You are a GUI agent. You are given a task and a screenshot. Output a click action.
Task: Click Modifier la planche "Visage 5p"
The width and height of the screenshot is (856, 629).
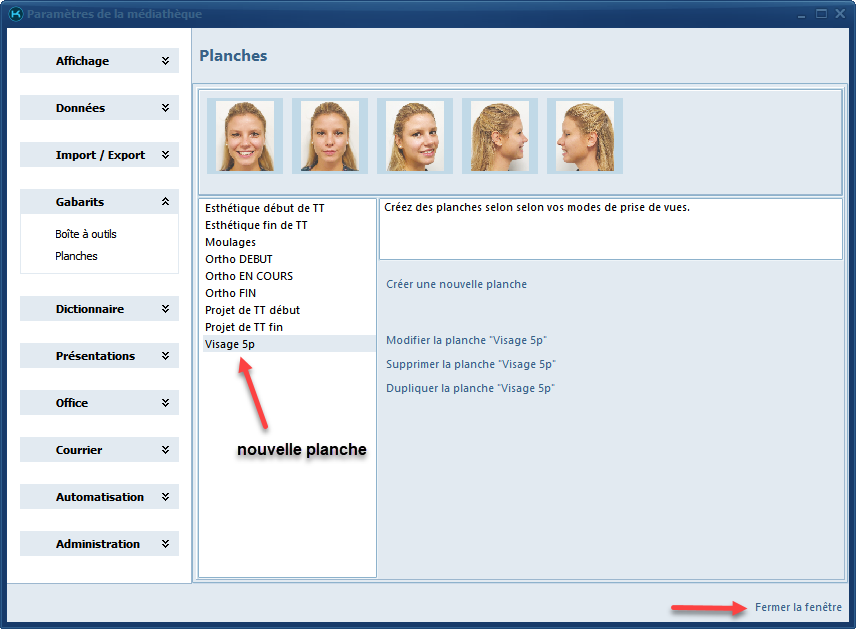[466, 341]
